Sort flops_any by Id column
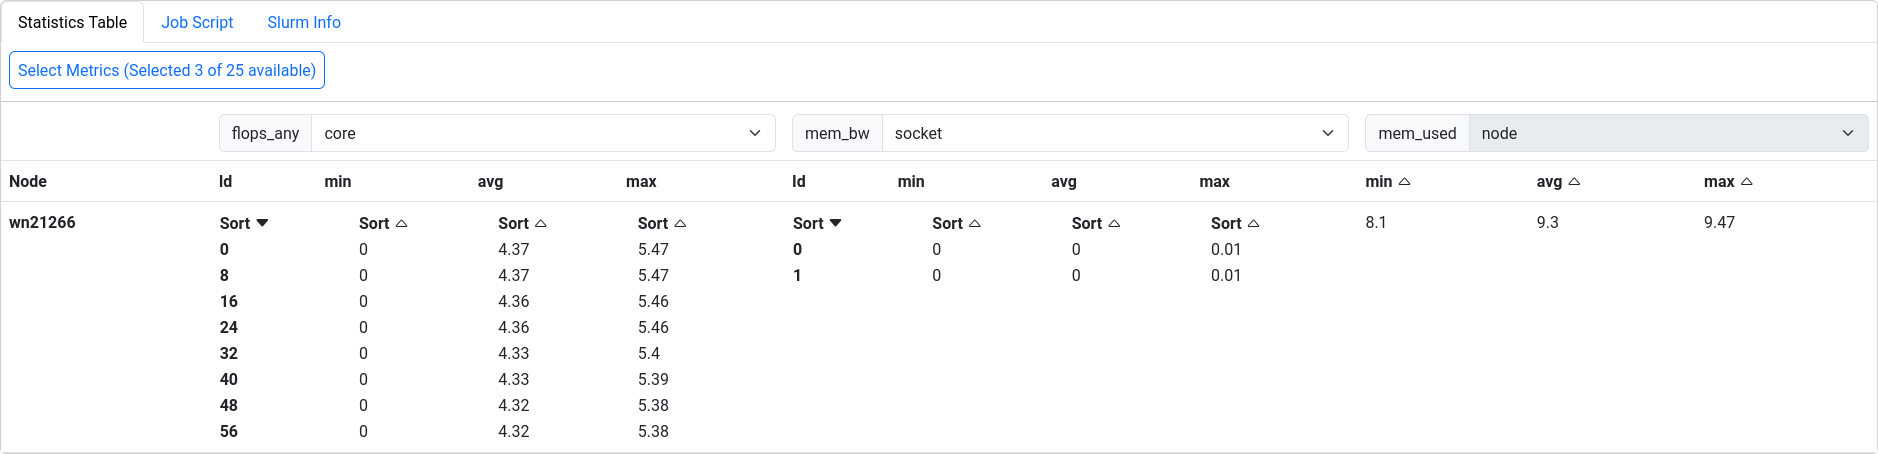This screenshot has height=454, width=1878. pos(244,223)
